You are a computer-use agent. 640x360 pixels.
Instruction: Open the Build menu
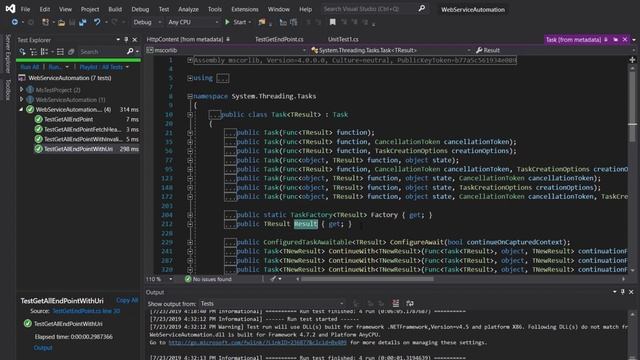point(115,9)
